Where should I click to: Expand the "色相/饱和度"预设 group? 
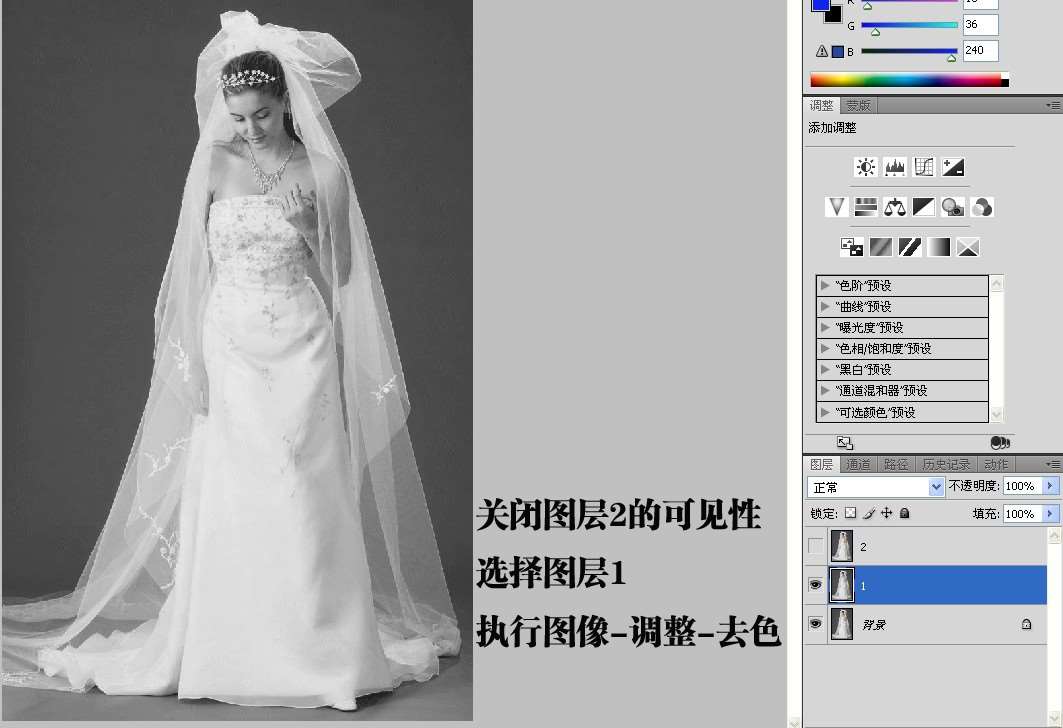point(826,349)
